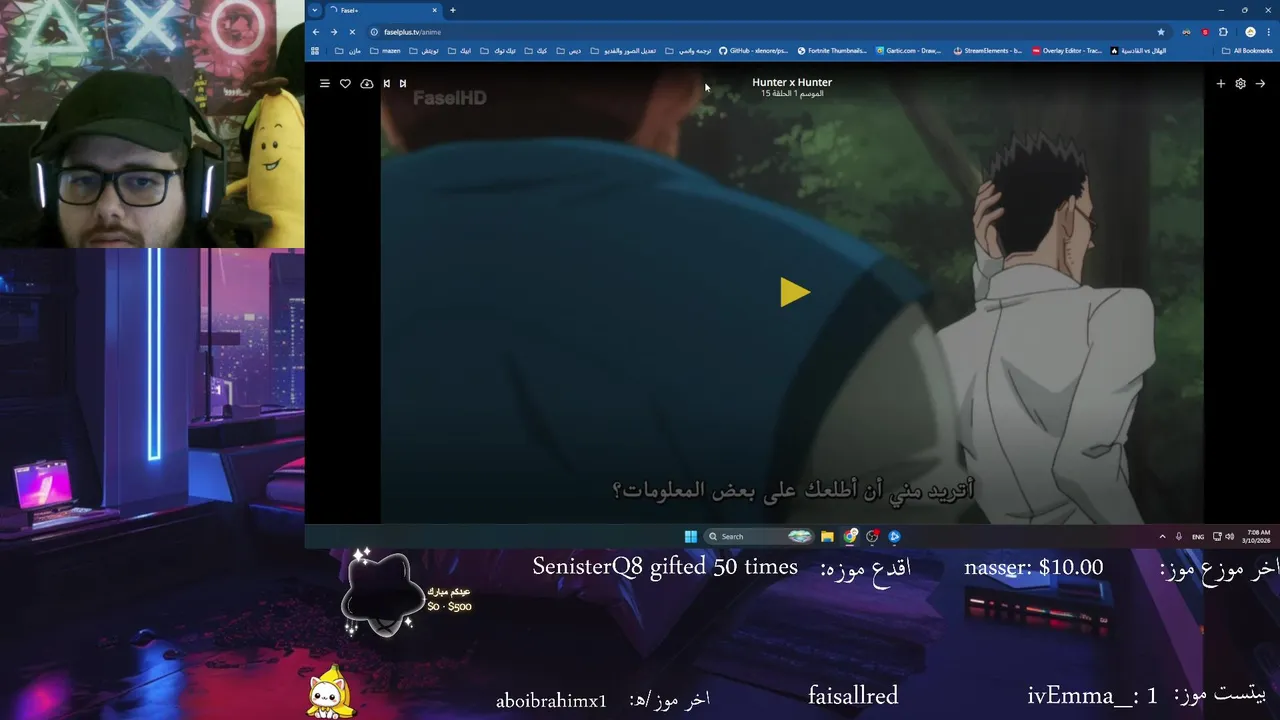Click the right arrow icon in player header
1280x720 pixels.
(1260, 83)
